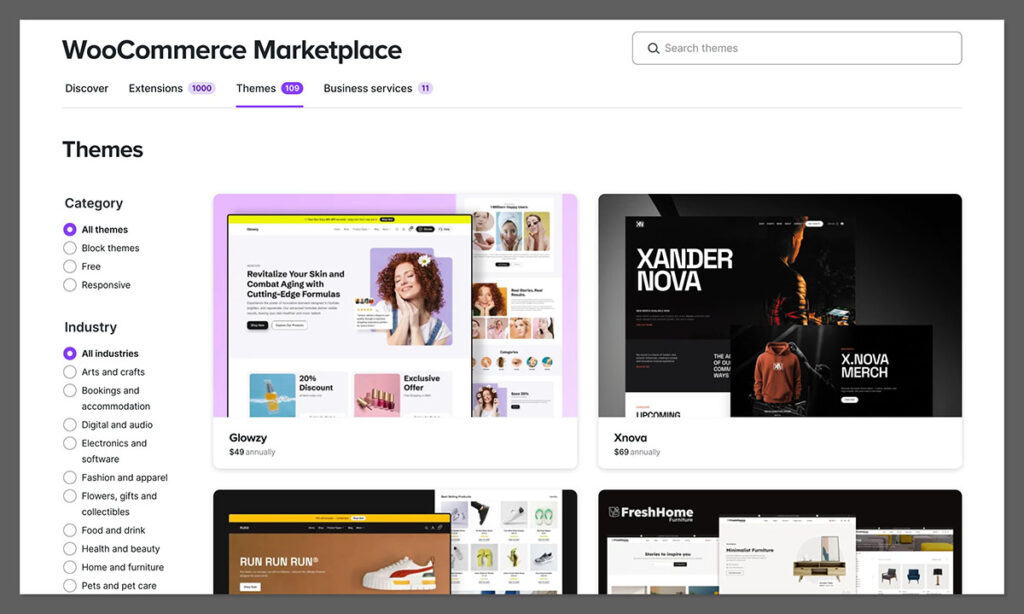1024x614 pixels.
Task: Open the Extensions tab
Action: tap(155, 88)
